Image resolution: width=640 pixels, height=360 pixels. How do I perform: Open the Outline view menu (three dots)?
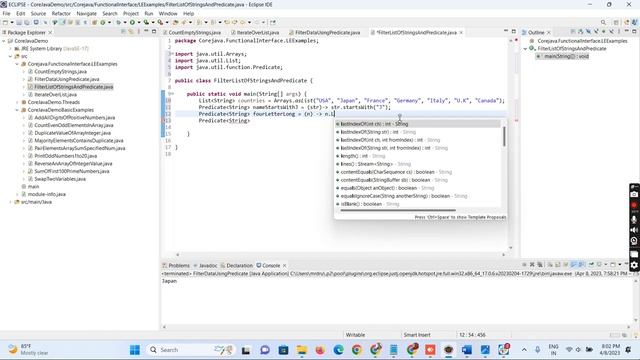[619, 32]
